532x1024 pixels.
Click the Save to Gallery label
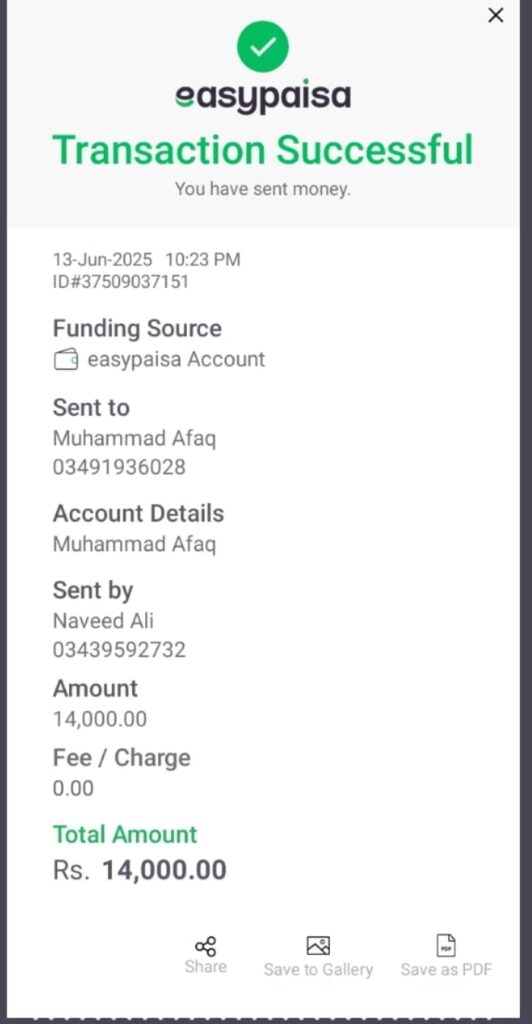318,970
